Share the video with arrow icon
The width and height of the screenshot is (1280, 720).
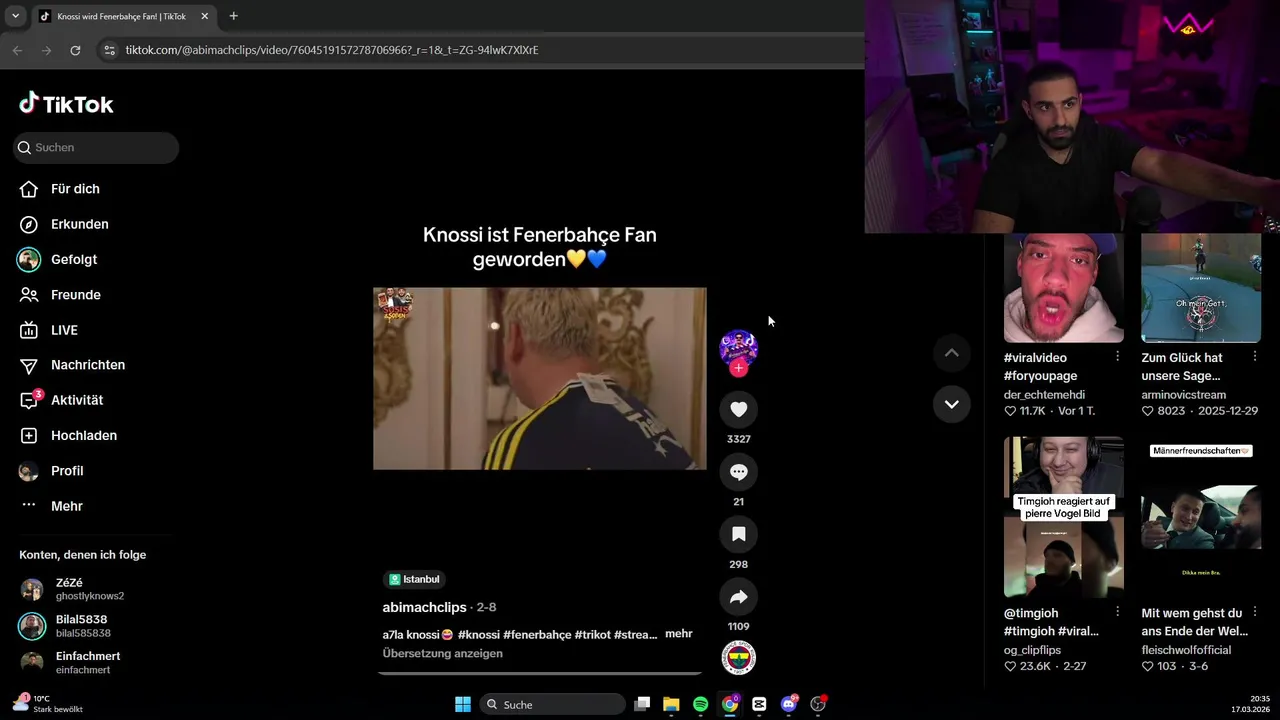pyautogui.click(x=739, y=597)
